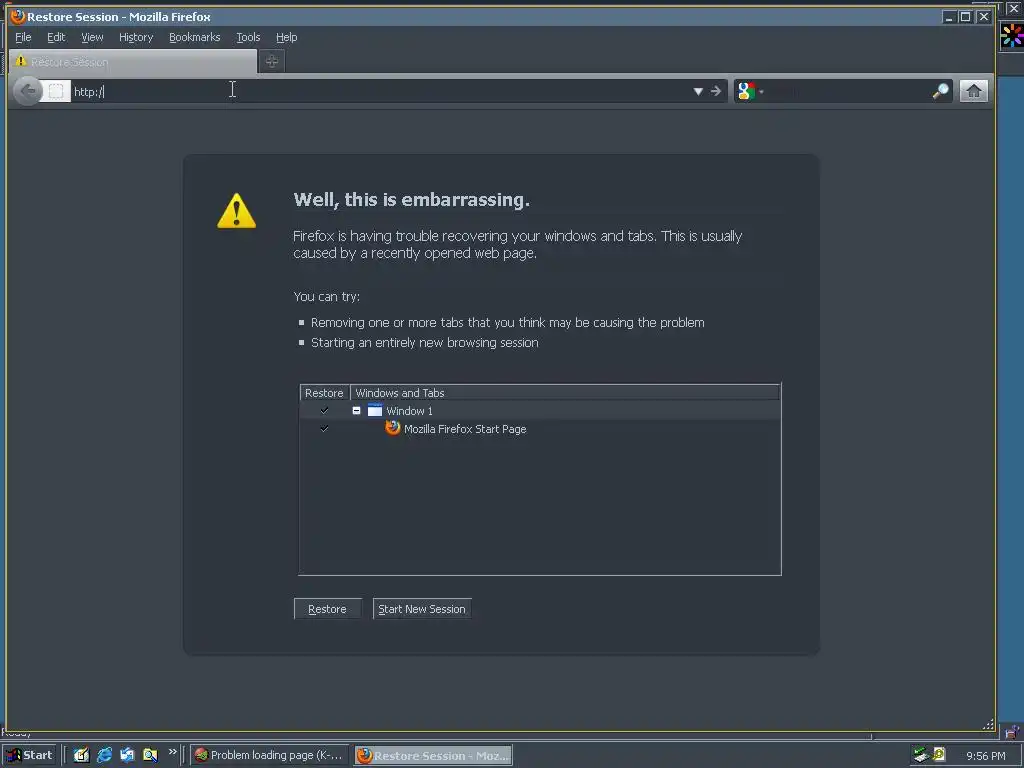
Task: Collapse the Window 1 tree node
Action: tap(357, 411)
